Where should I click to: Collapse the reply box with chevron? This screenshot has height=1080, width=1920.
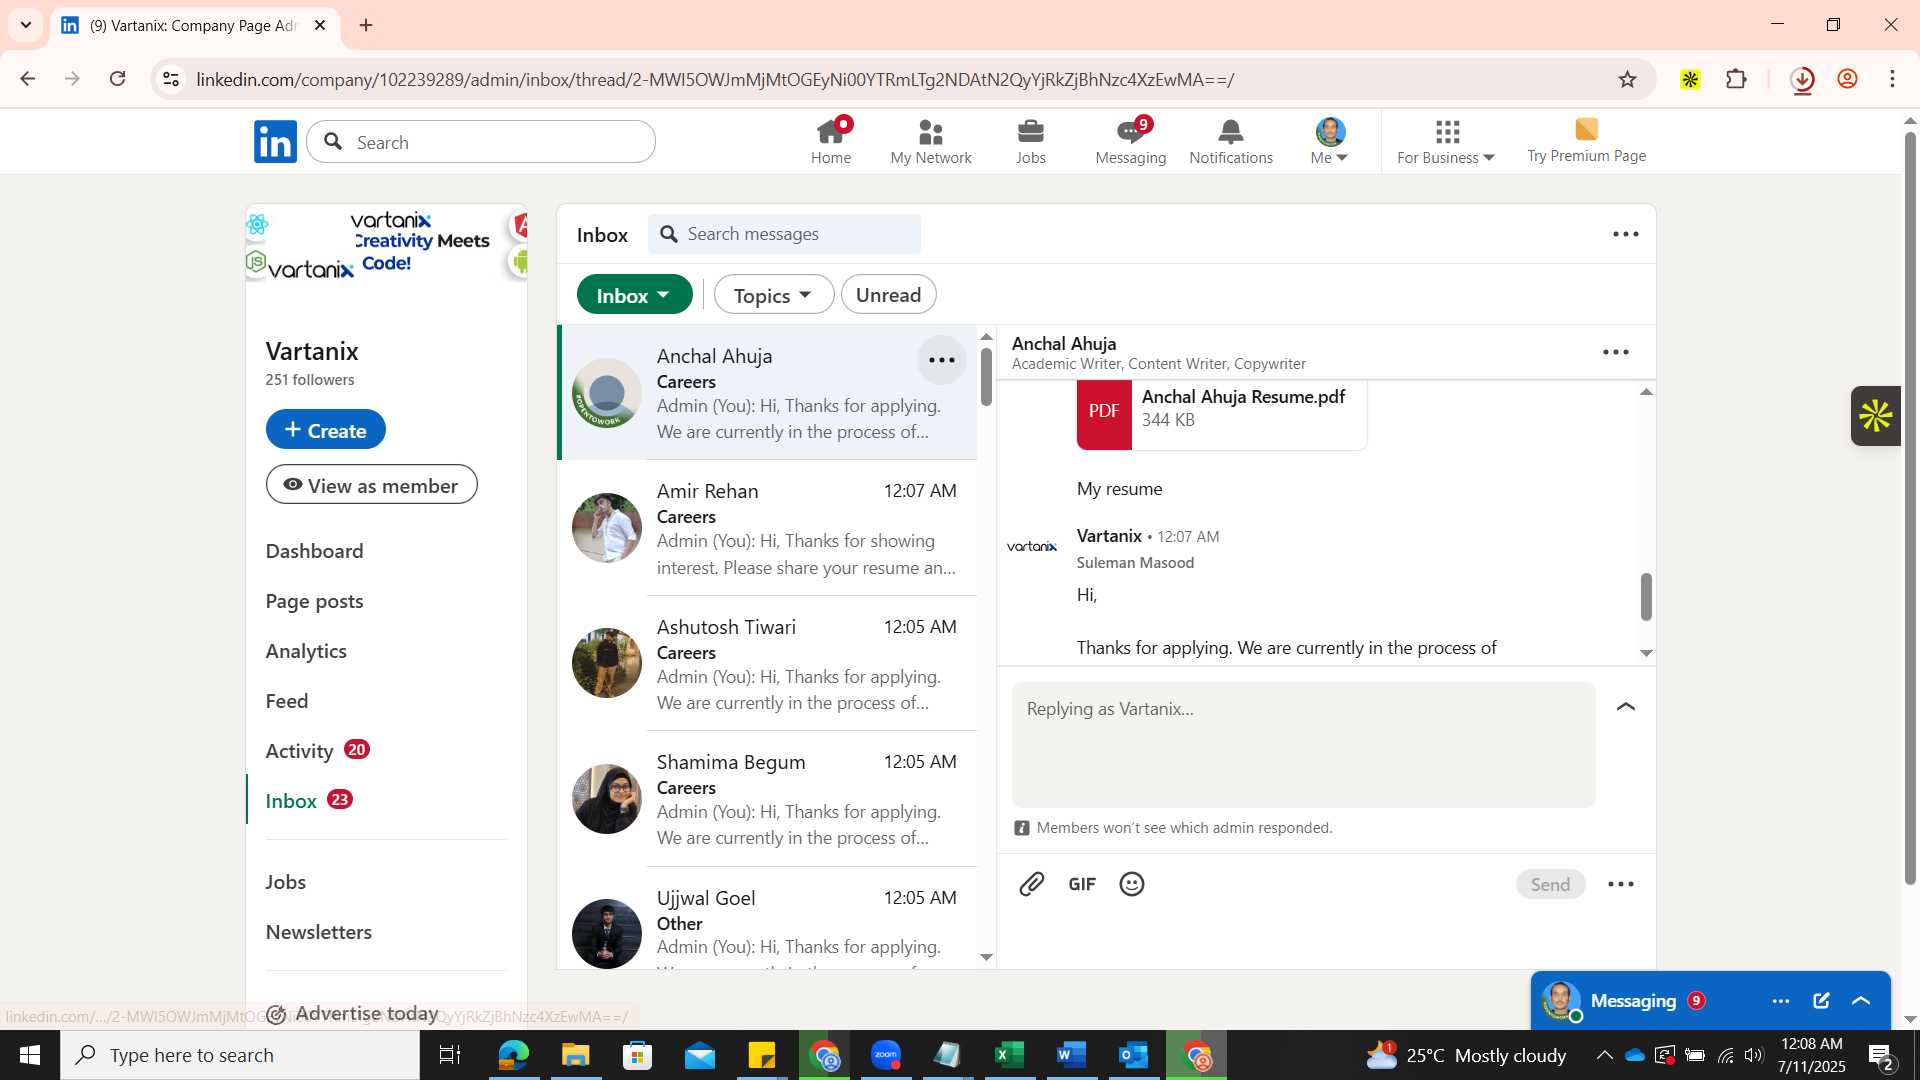point(1626,707)
